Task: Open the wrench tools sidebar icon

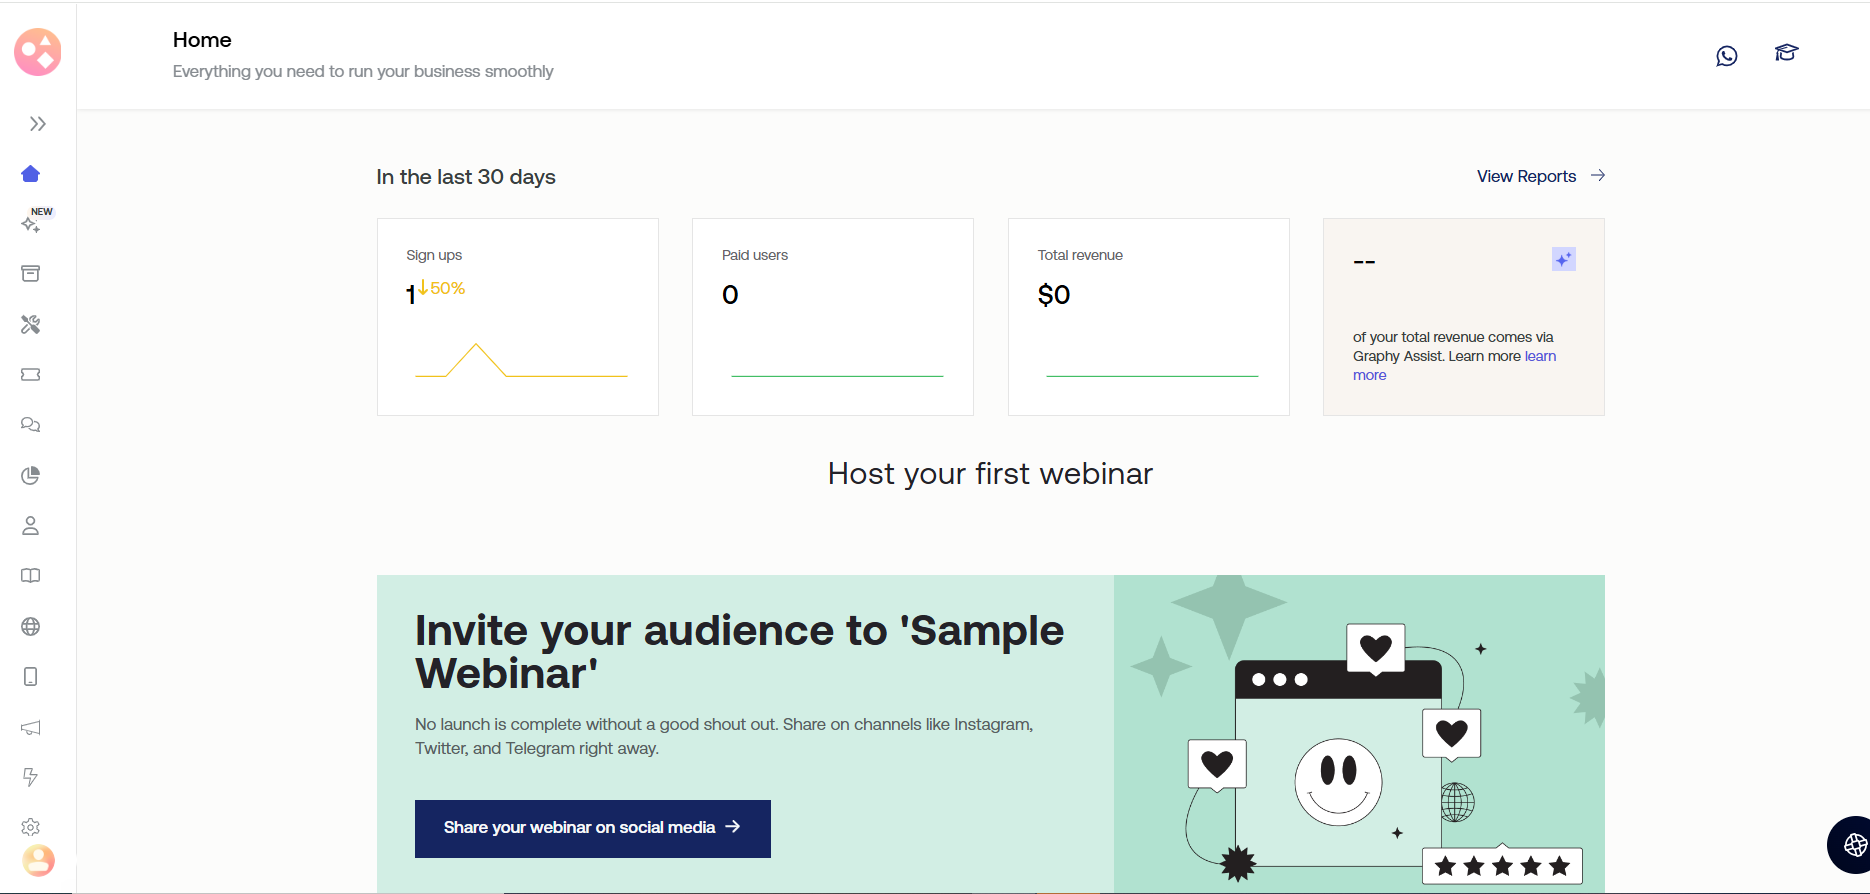Action: [x=31, y=324]
